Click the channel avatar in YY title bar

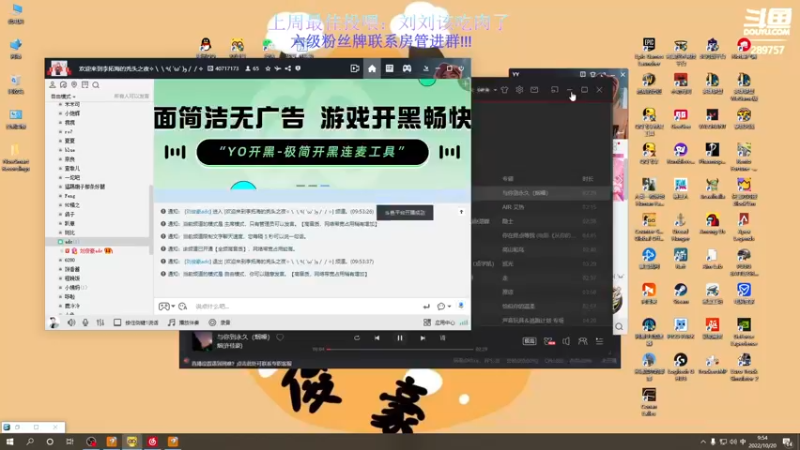point(59,68)
